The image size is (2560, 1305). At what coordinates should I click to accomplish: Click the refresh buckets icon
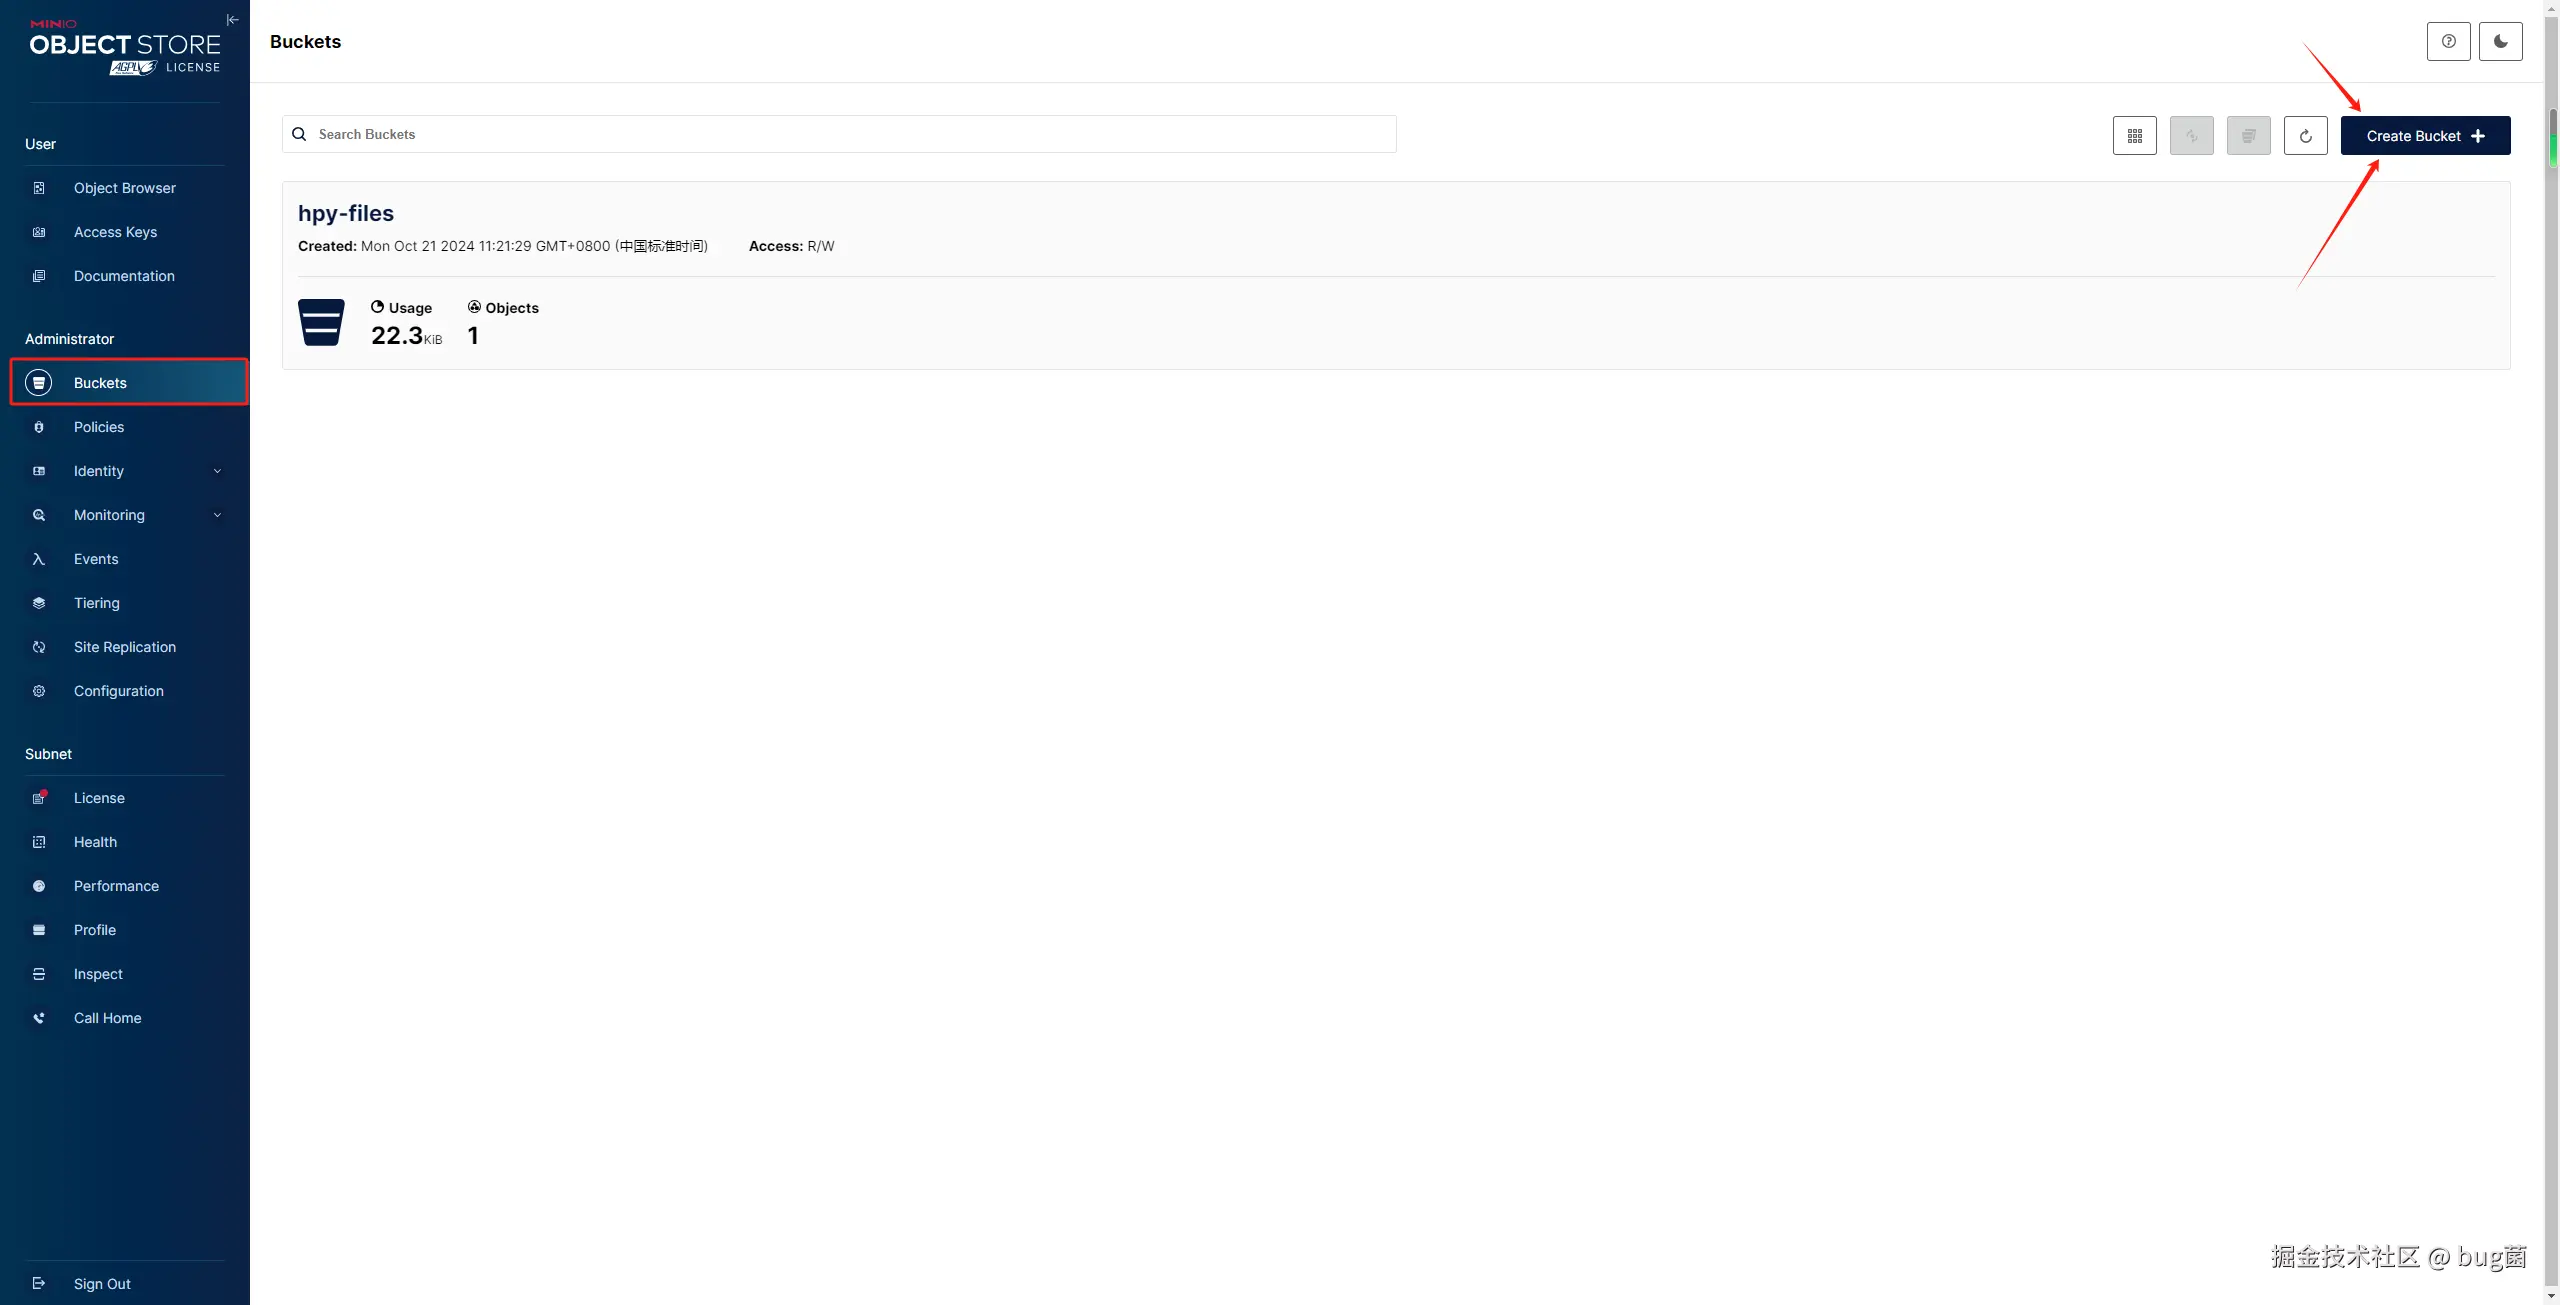[2305, 136]
